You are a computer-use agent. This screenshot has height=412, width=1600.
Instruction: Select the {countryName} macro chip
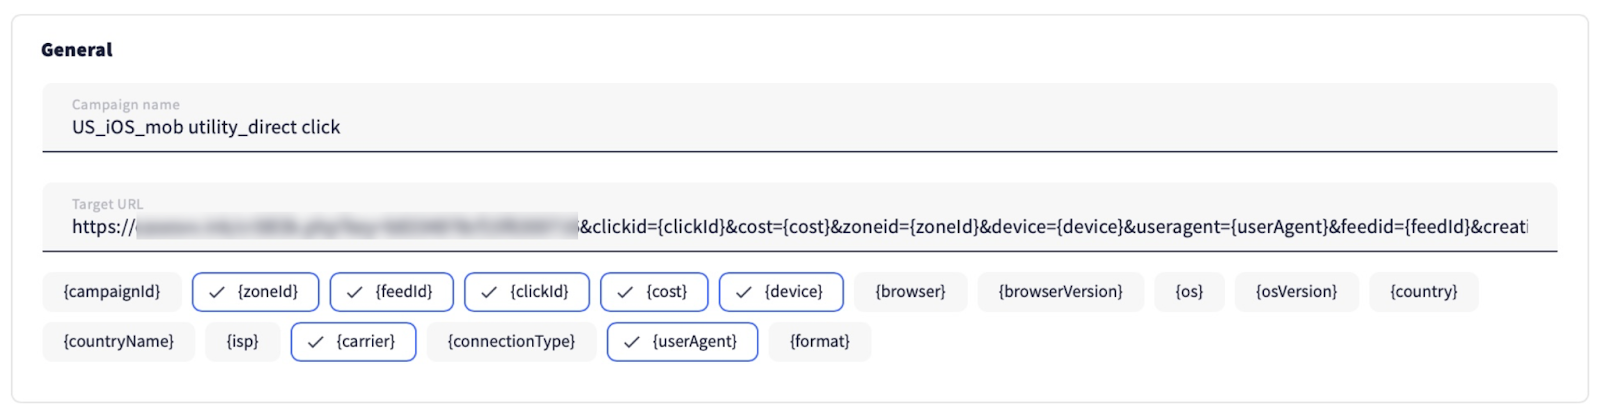[x=118, y=342]
